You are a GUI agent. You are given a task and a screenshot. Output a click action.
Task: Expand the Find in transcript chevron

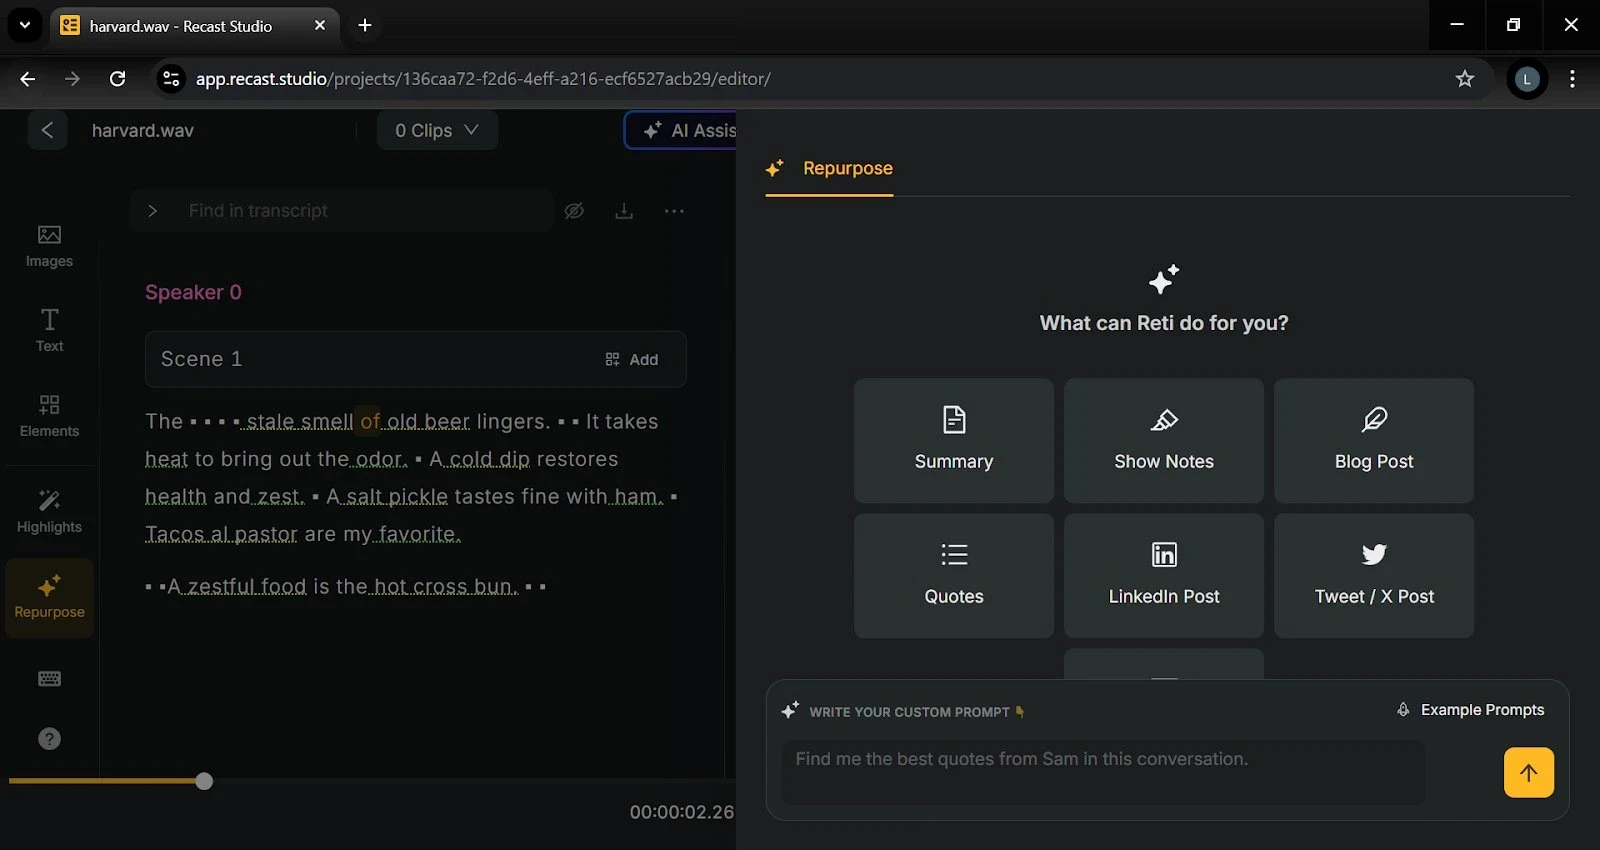point(152,211)
